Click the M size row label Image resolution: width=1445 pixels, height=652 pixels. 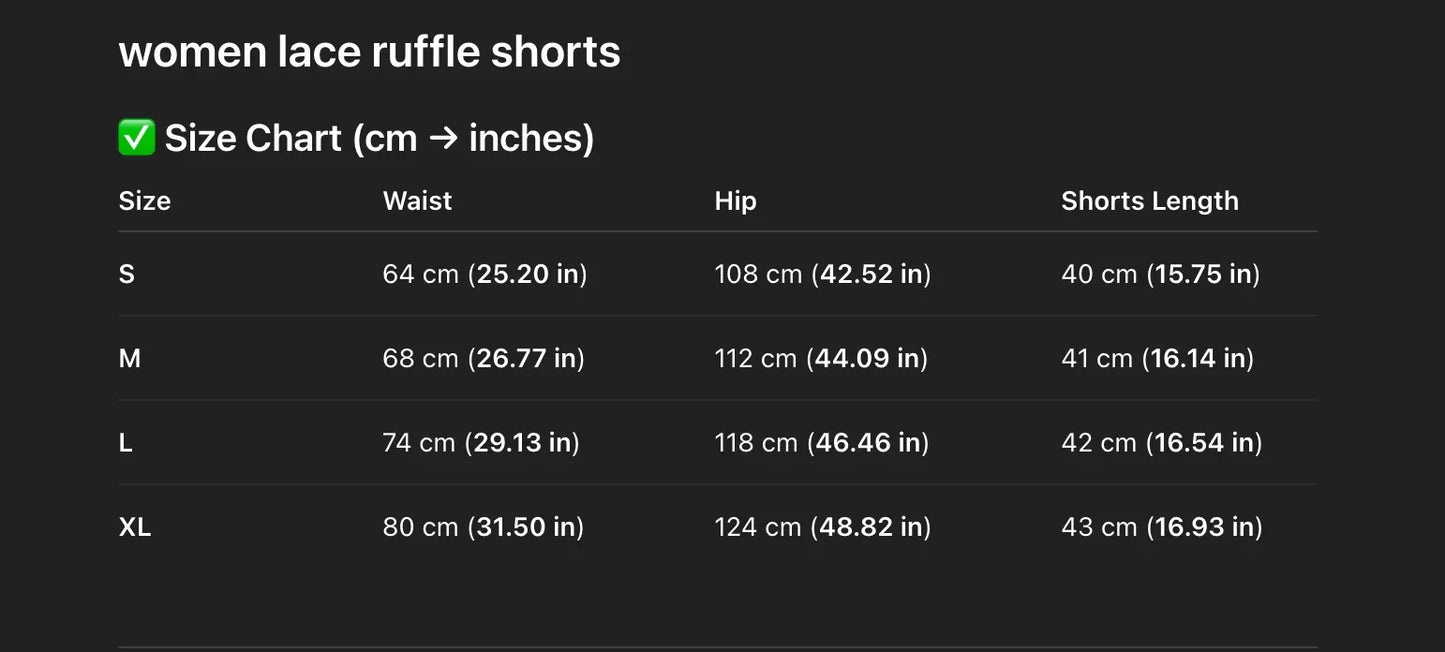click(x=130, y=358)
